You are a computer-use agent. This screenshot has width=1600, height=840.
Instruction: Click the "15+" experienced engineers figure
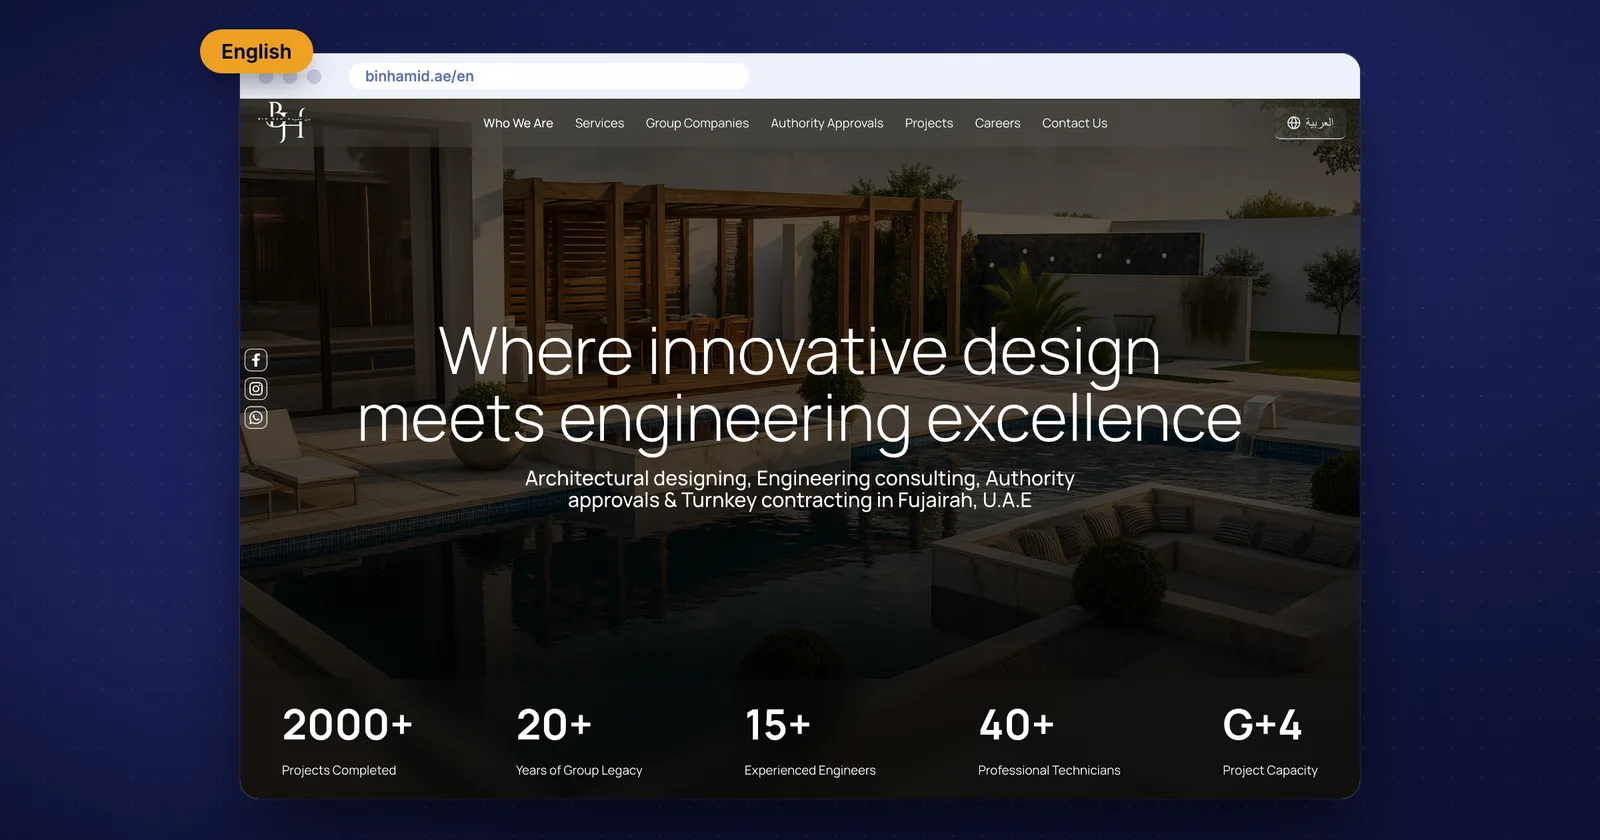pyautogui.click(x=777, y=725)
